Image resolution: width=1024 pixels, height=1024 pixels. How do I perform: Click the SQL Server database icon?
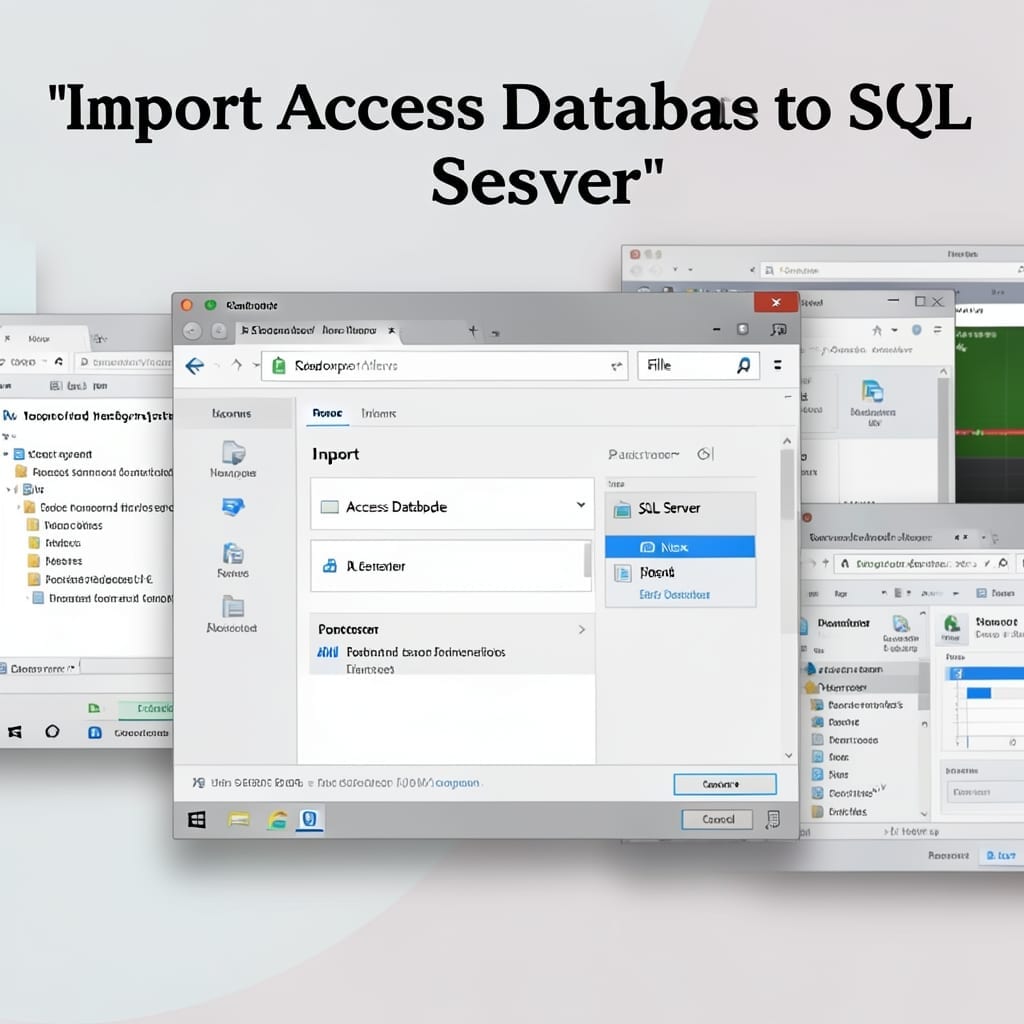click(622, 509)
